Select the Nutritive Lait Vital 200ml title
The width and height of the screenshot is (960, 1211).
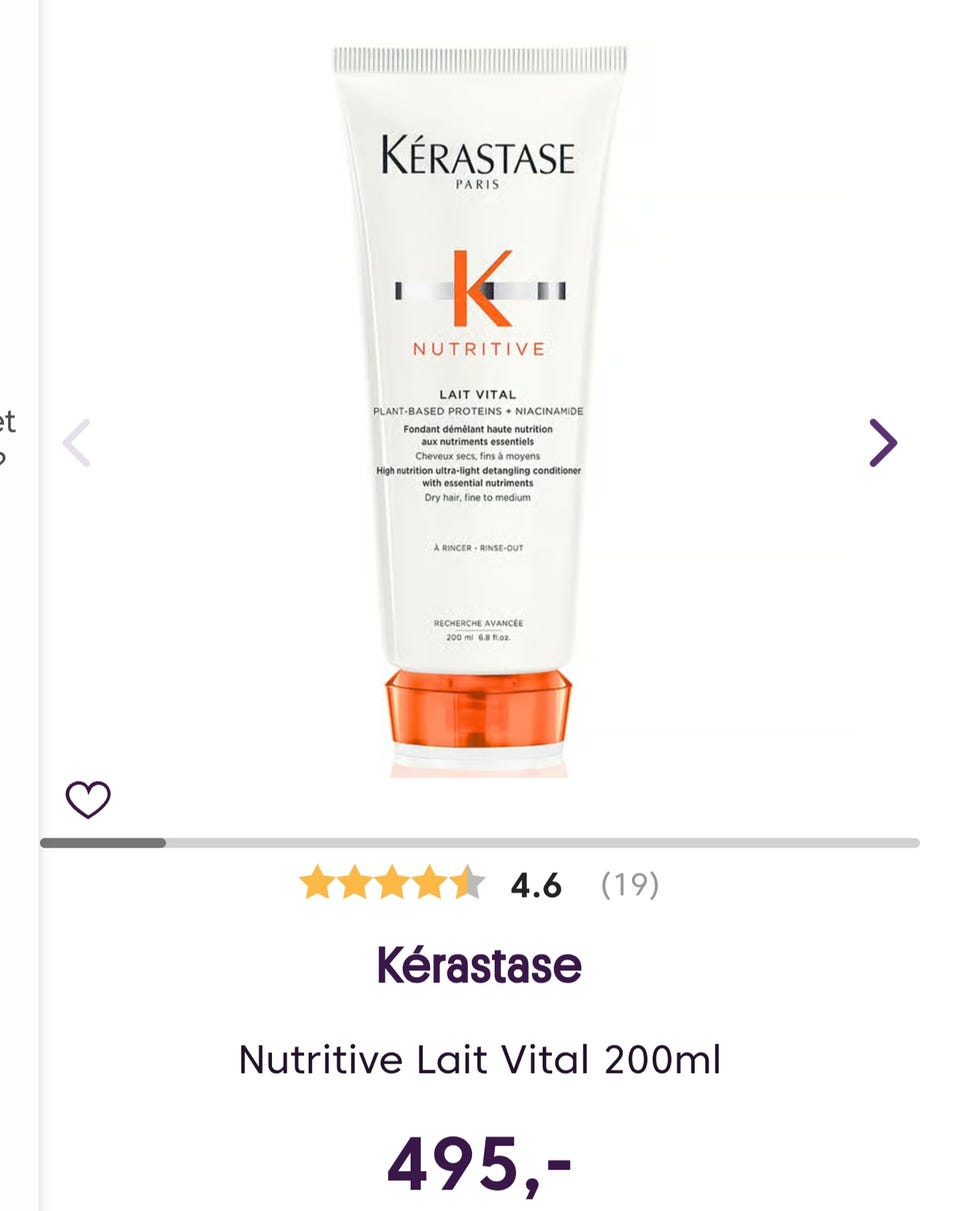[480, 1059]
